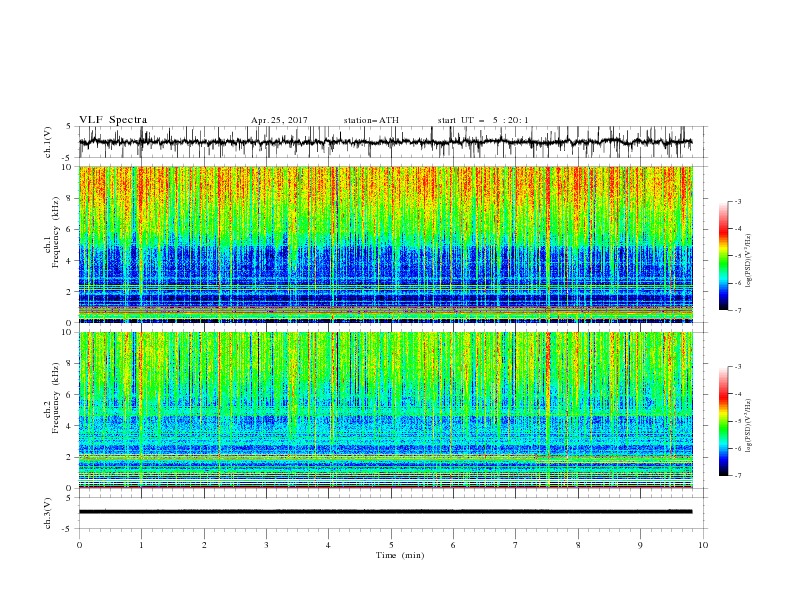
Task: Click inside the ch.1 spectrogram panel
Action: coord(385,244)
